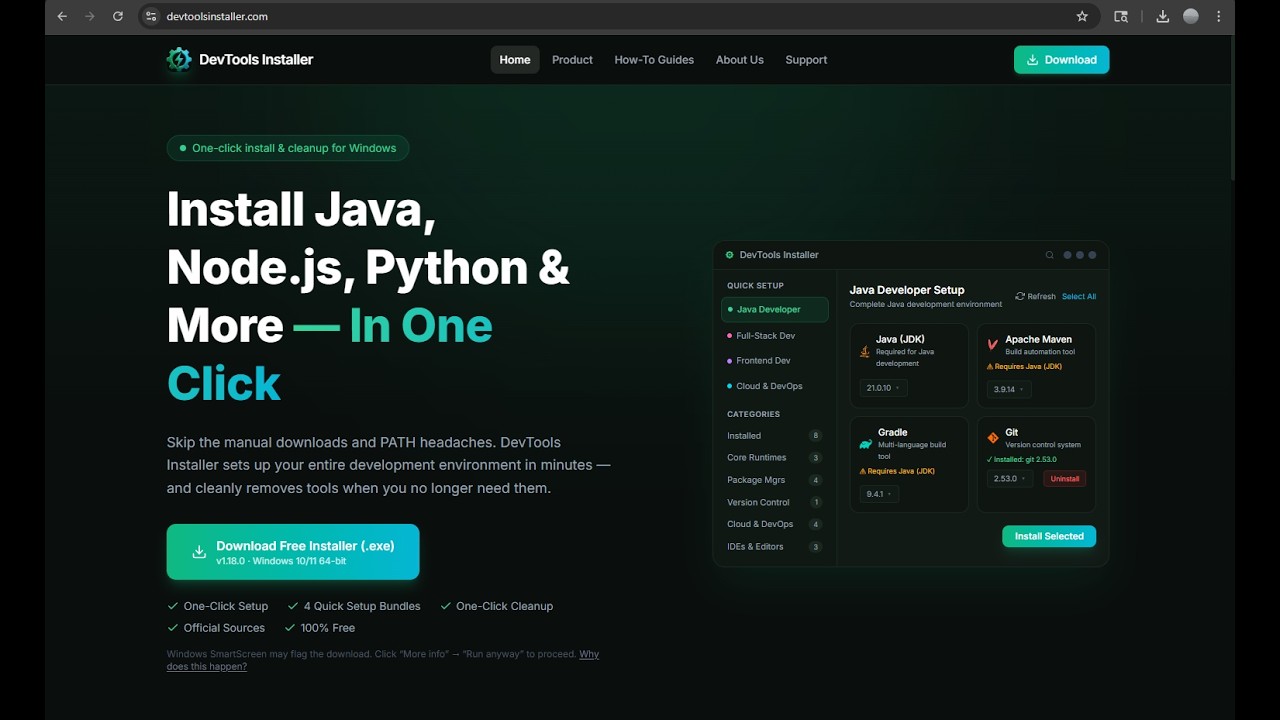The height and width of the screenshot is (720, 1280).
Task: Select Full-Stack Dev quick setup
Action: [775, 336]
